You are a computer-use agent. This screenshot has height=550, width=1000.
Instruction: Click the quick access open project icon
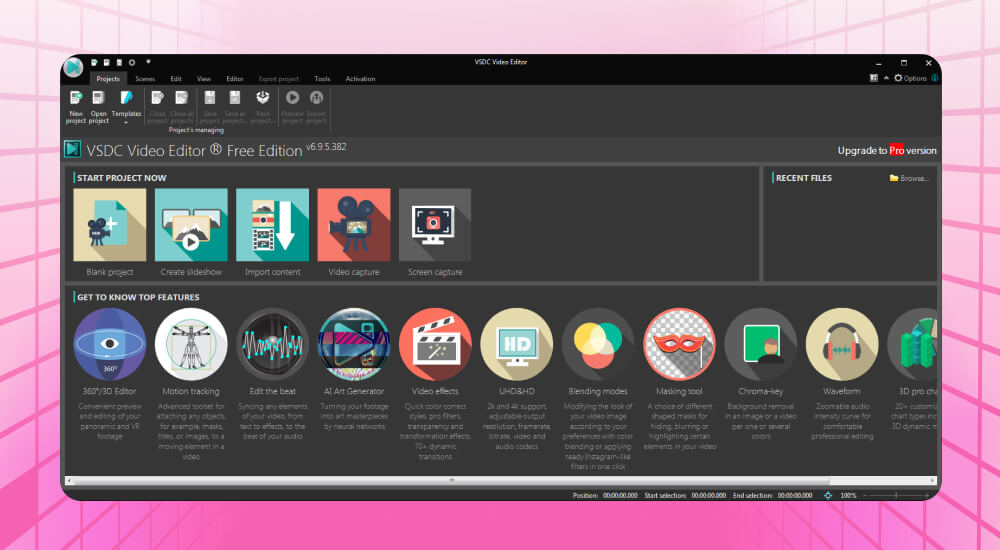107,63
